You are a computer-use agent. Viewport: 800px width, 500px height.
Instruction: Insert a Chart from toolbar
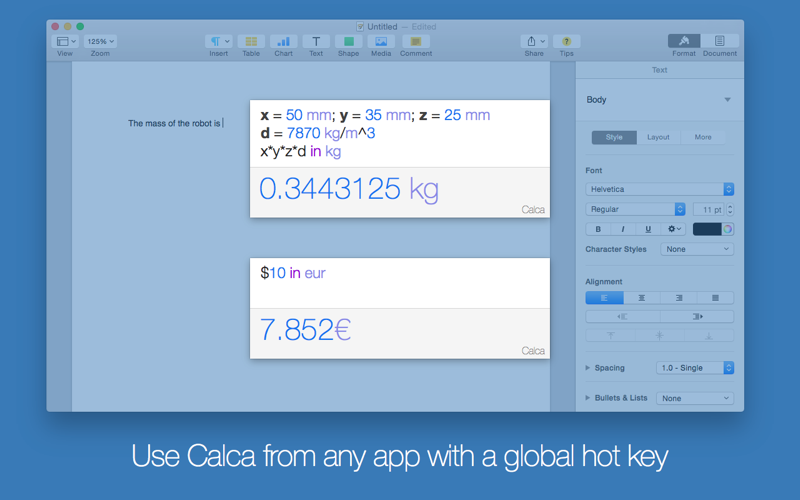point(284,41)
